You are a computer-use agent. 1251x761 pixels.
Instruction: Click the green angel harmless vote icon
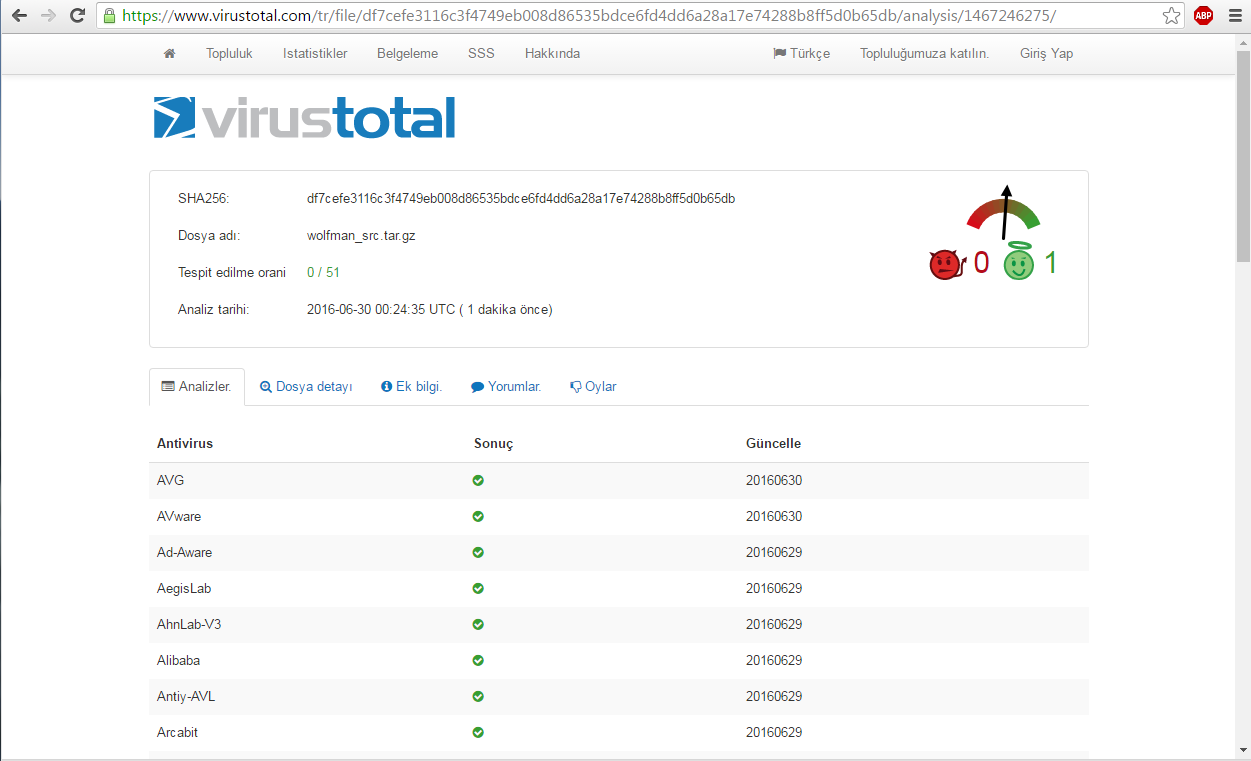[x=1019, y=262]
